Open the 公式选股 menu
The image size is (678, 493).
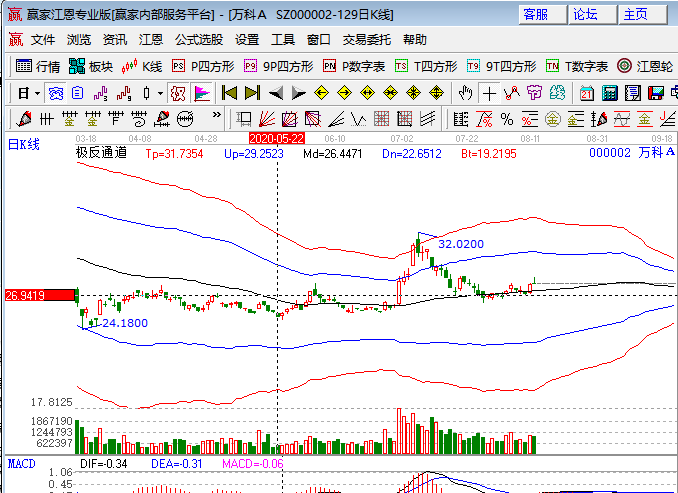pyautogui.click(x=199, y=40)
